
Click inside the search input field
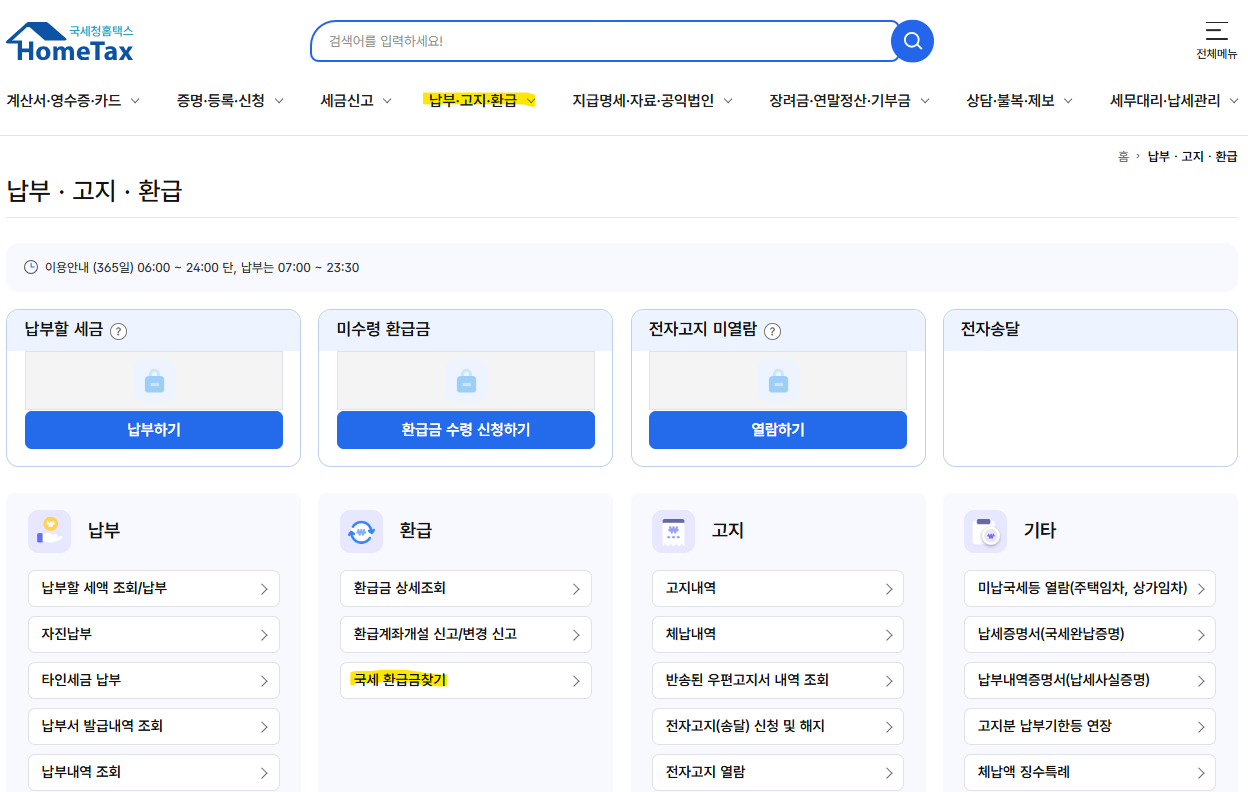coord(600,41)
